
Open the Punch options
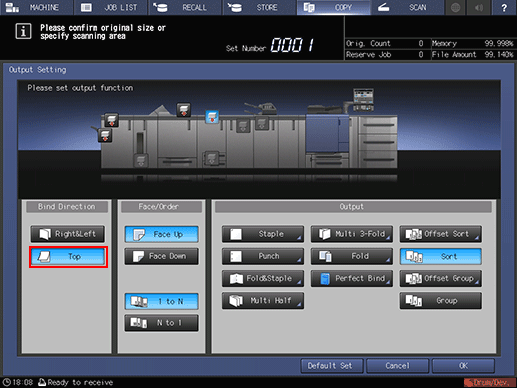pyautogui.click(x=263, y=256)
